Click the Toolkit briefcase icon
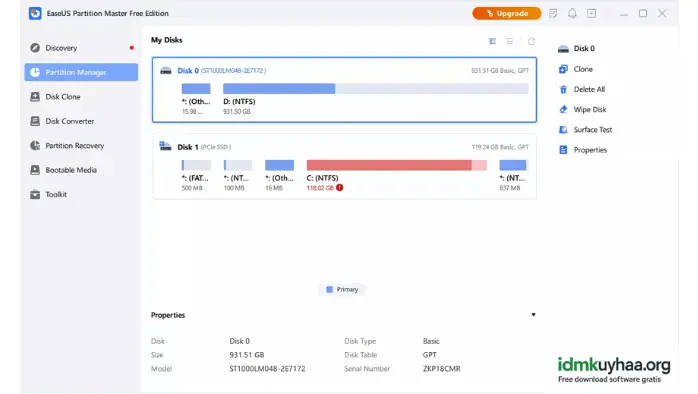Screen dimensions: 698x394 pyautogui.click(x=35, y=195)
